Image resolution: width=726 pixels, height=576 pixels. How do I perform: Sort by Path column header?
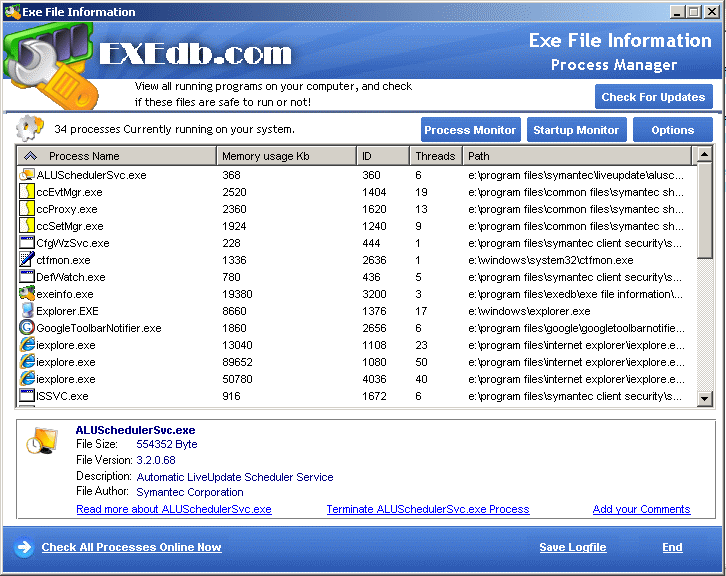[x=577, y=156]
